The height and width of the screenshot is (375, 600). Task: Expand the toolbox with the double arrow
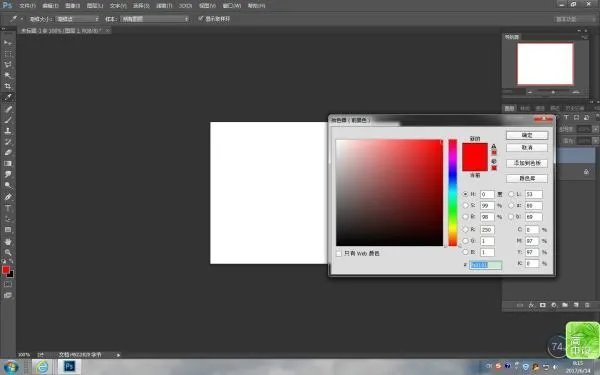(4, 29)
